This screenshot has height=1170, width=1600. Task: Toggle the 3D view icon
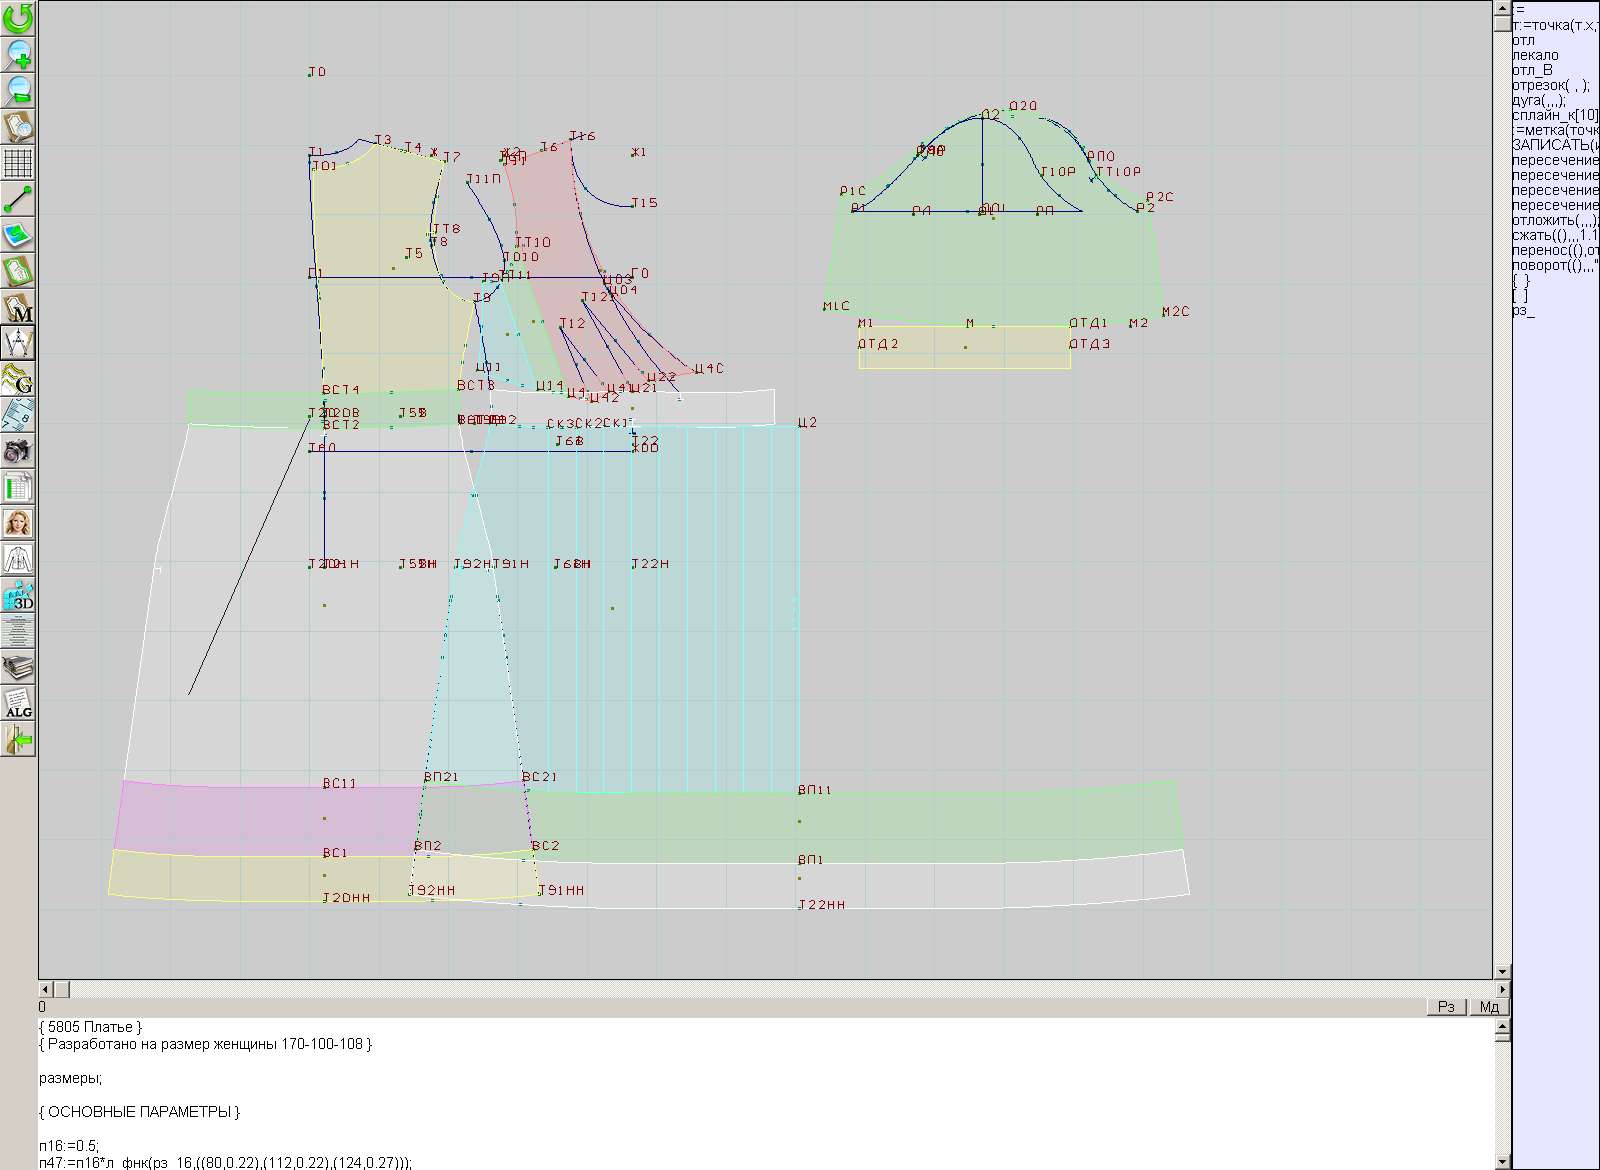coord(18,595)
